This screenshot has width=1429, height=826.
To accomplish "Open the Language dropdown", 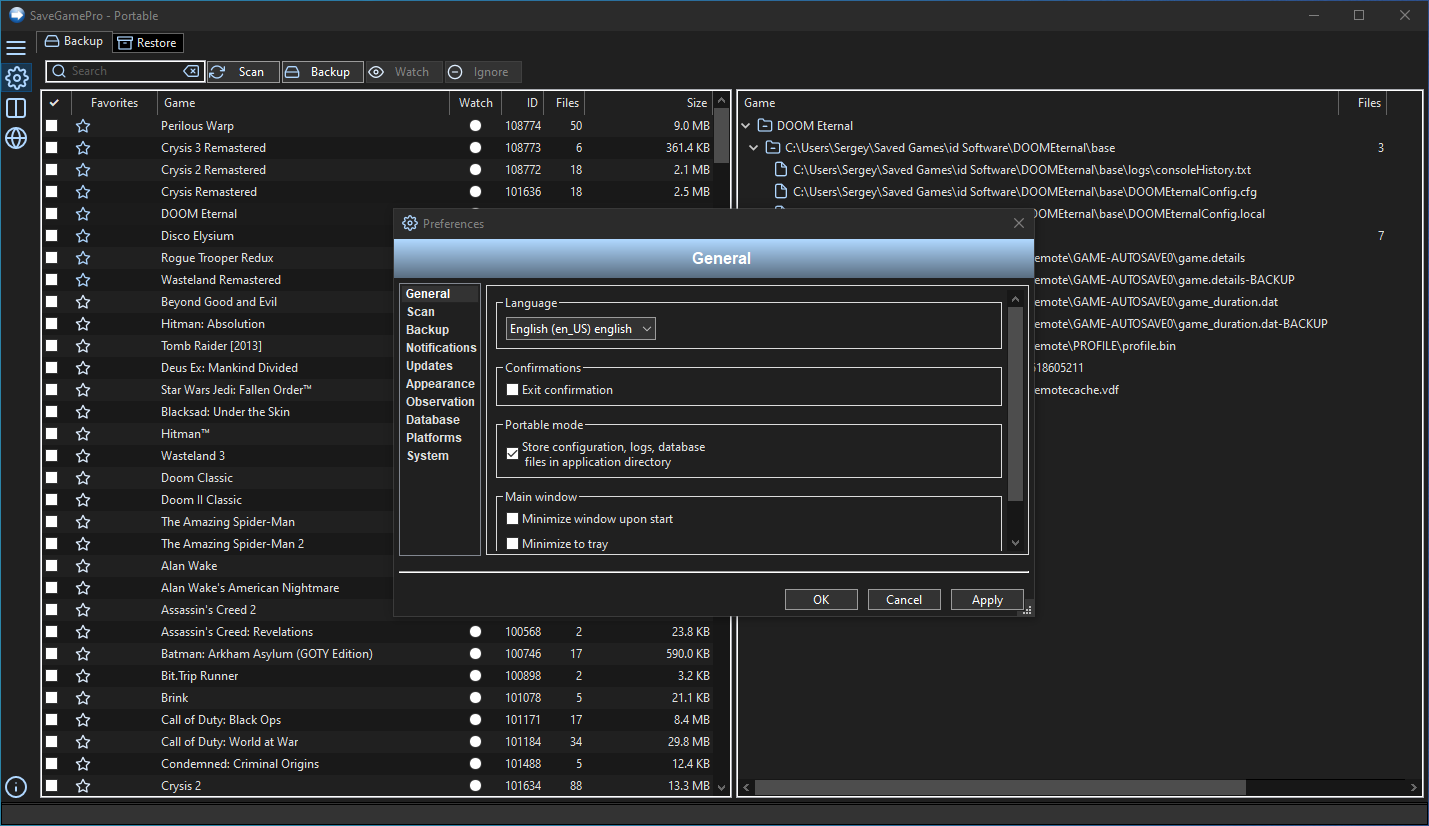I will (581, 328).
